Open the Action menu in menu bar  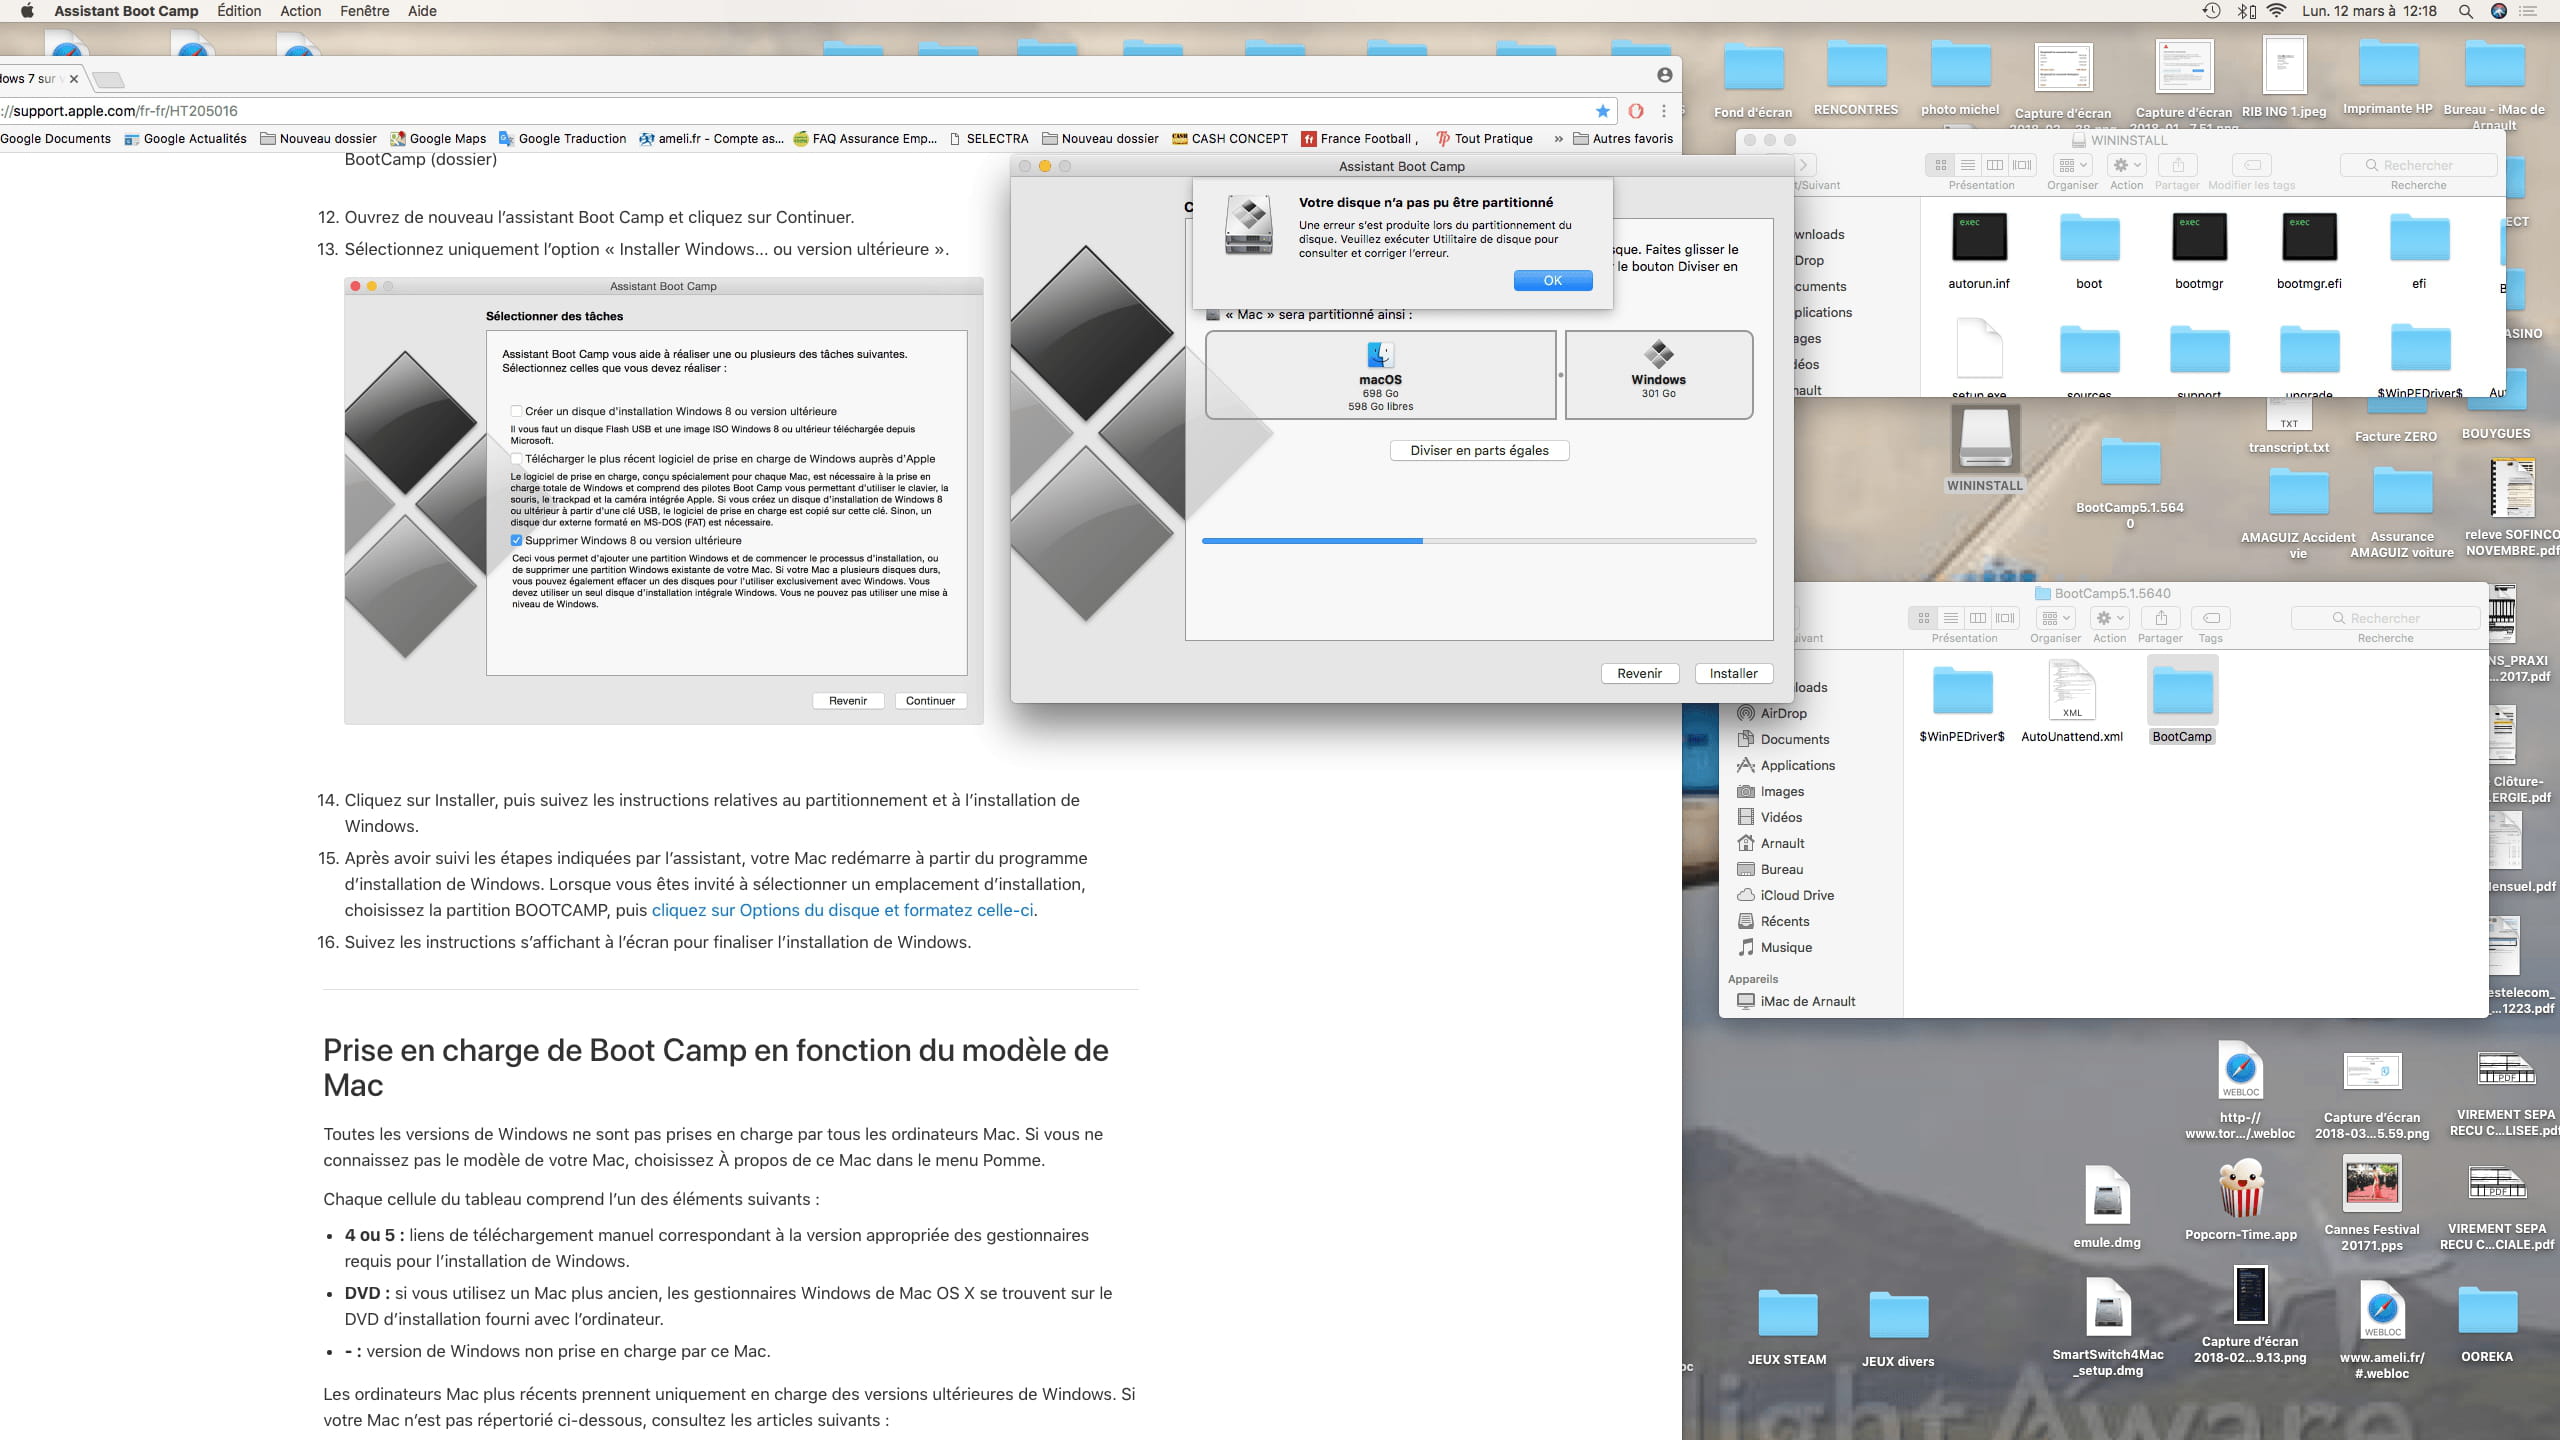(300, 11)
